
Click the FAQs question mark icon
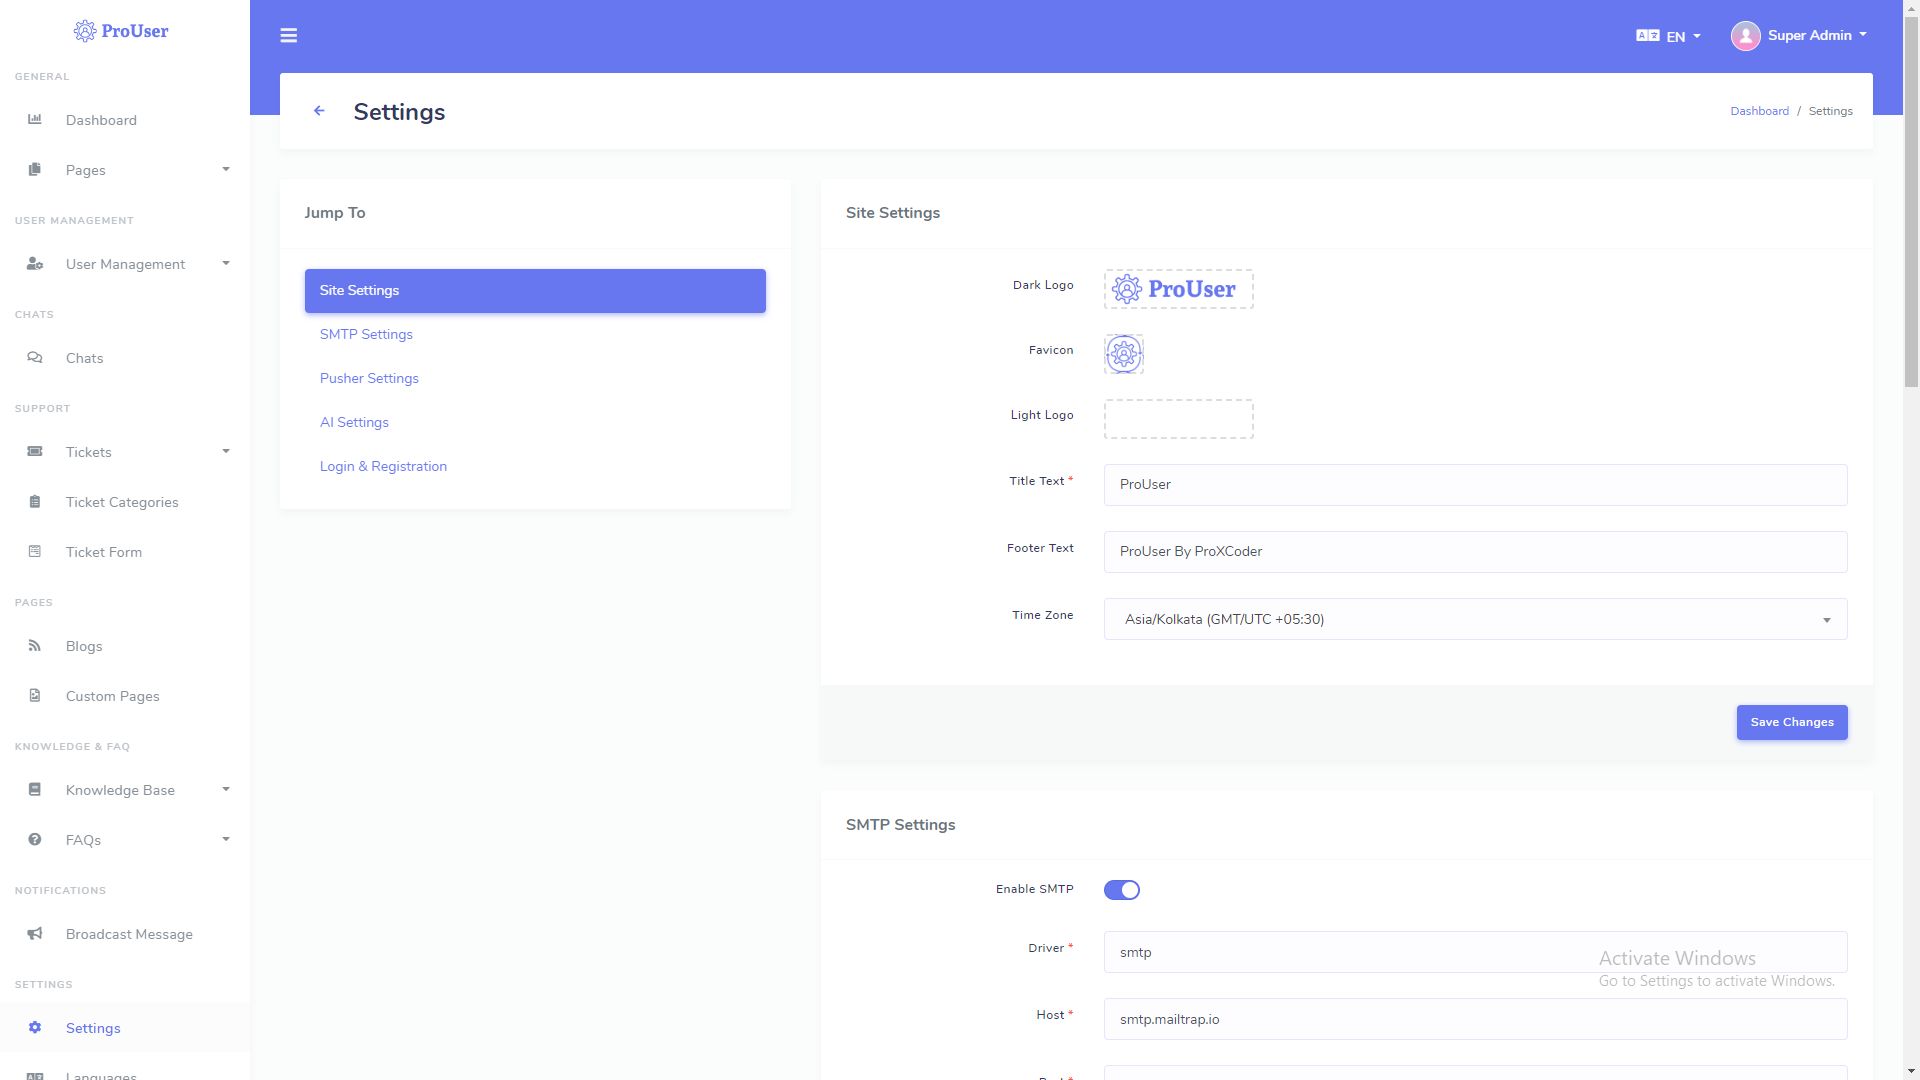coord(35,840)
